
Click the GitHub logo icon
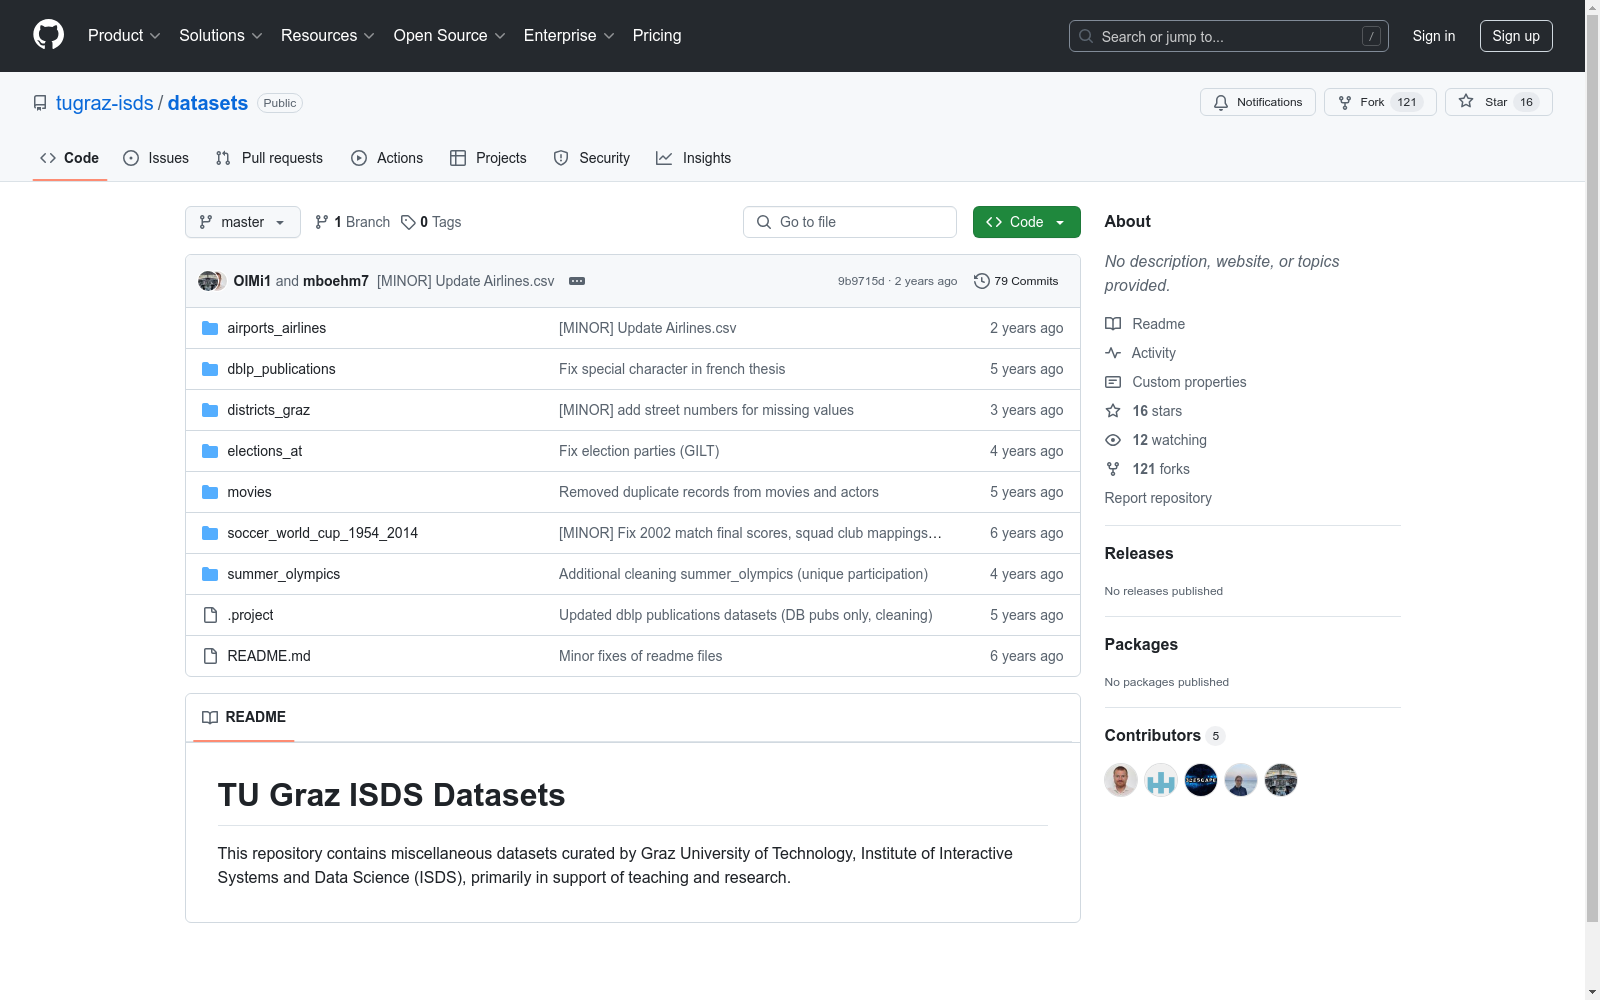(48, 35)
